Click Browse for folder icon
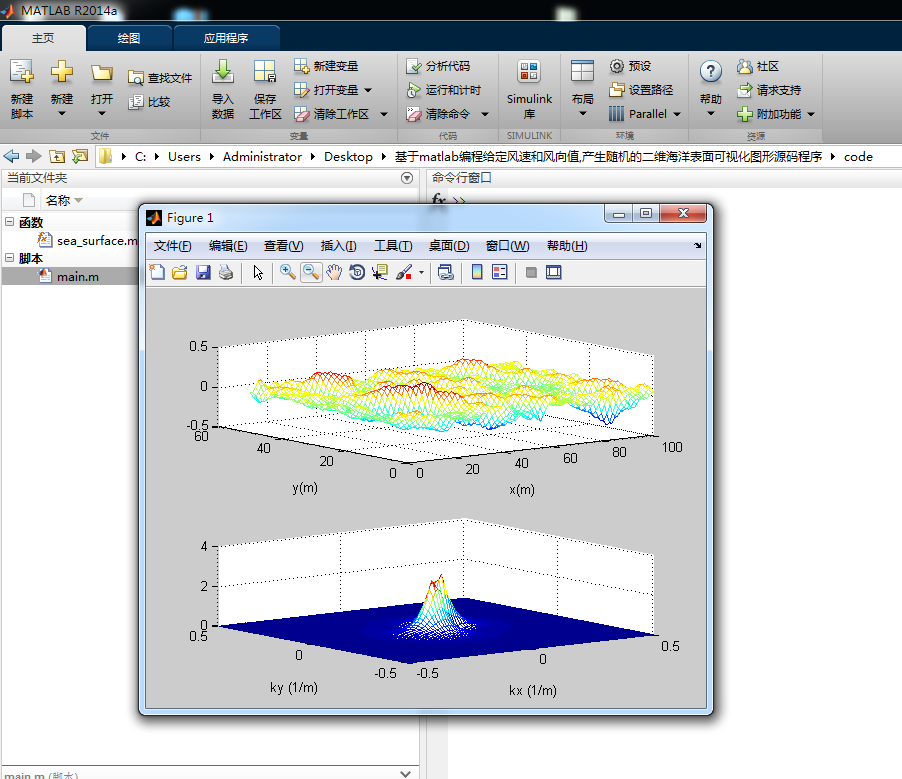Viewport: 902px width, 779px height. [x=80, y=156]
